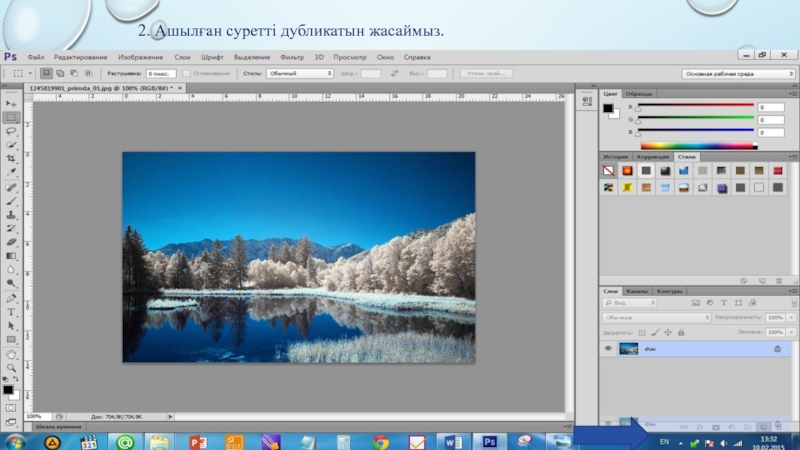
Task: Select the Move tool
Action: point(11,103)
